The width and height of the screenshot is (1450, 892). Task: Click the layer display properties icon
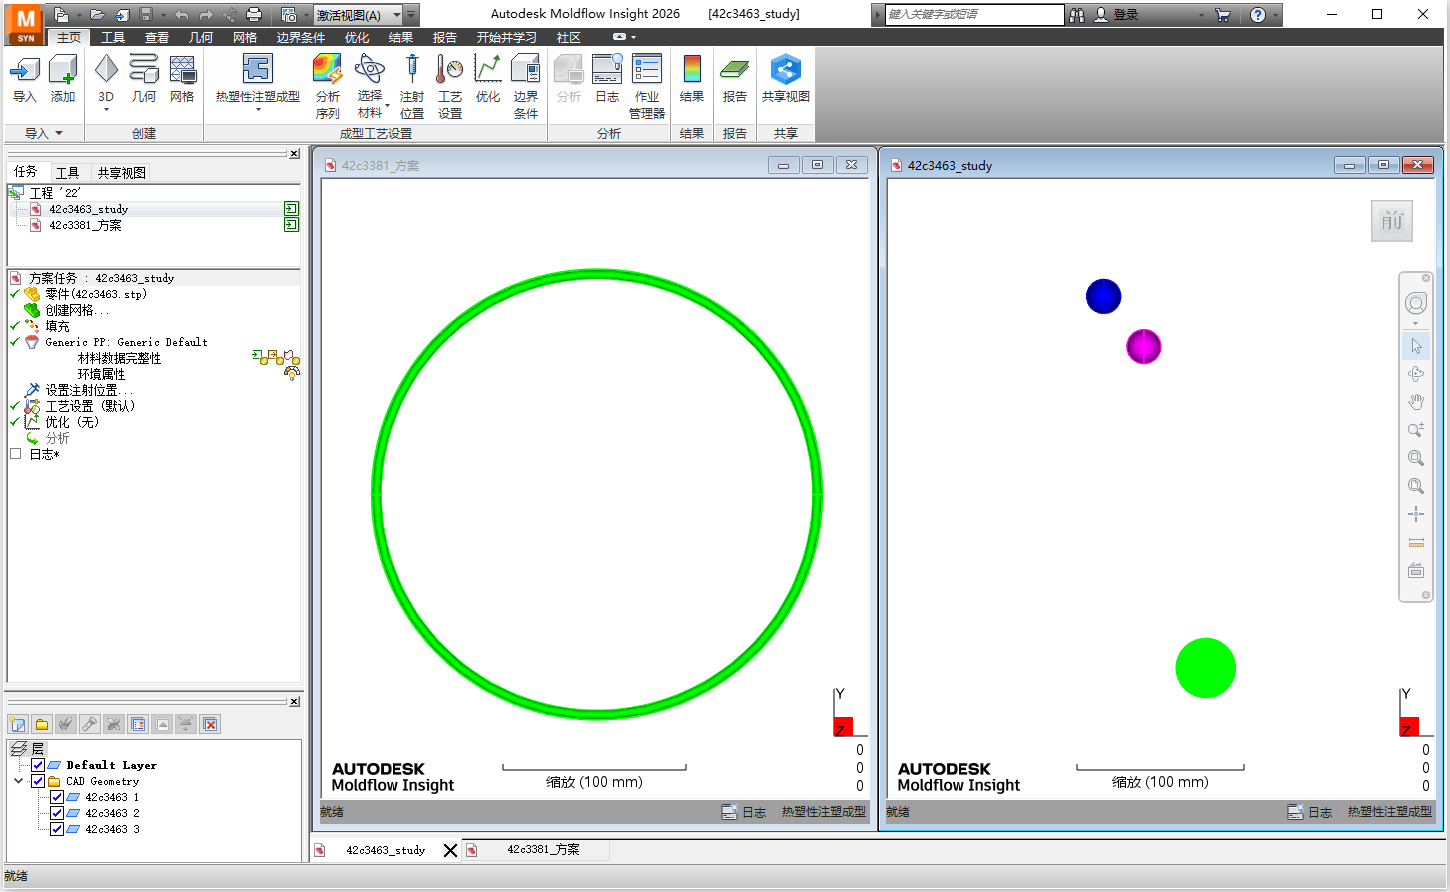[x=138, y=724]
